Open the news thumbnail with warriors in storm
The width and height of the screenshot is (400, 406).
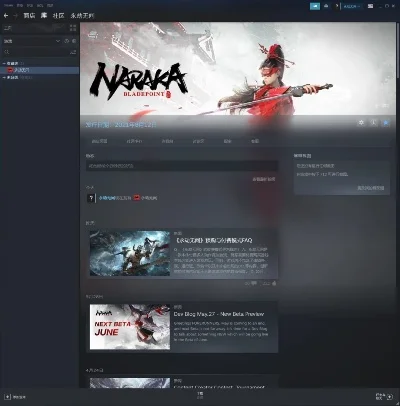pos(130,253)
